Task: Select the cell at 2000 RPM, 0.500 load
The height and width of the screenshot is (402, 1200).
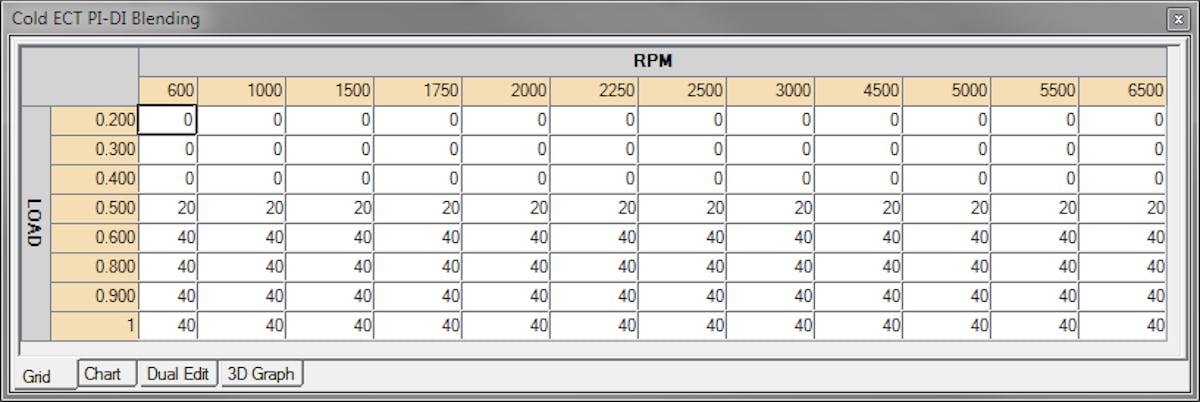Action: pos(506,208)
